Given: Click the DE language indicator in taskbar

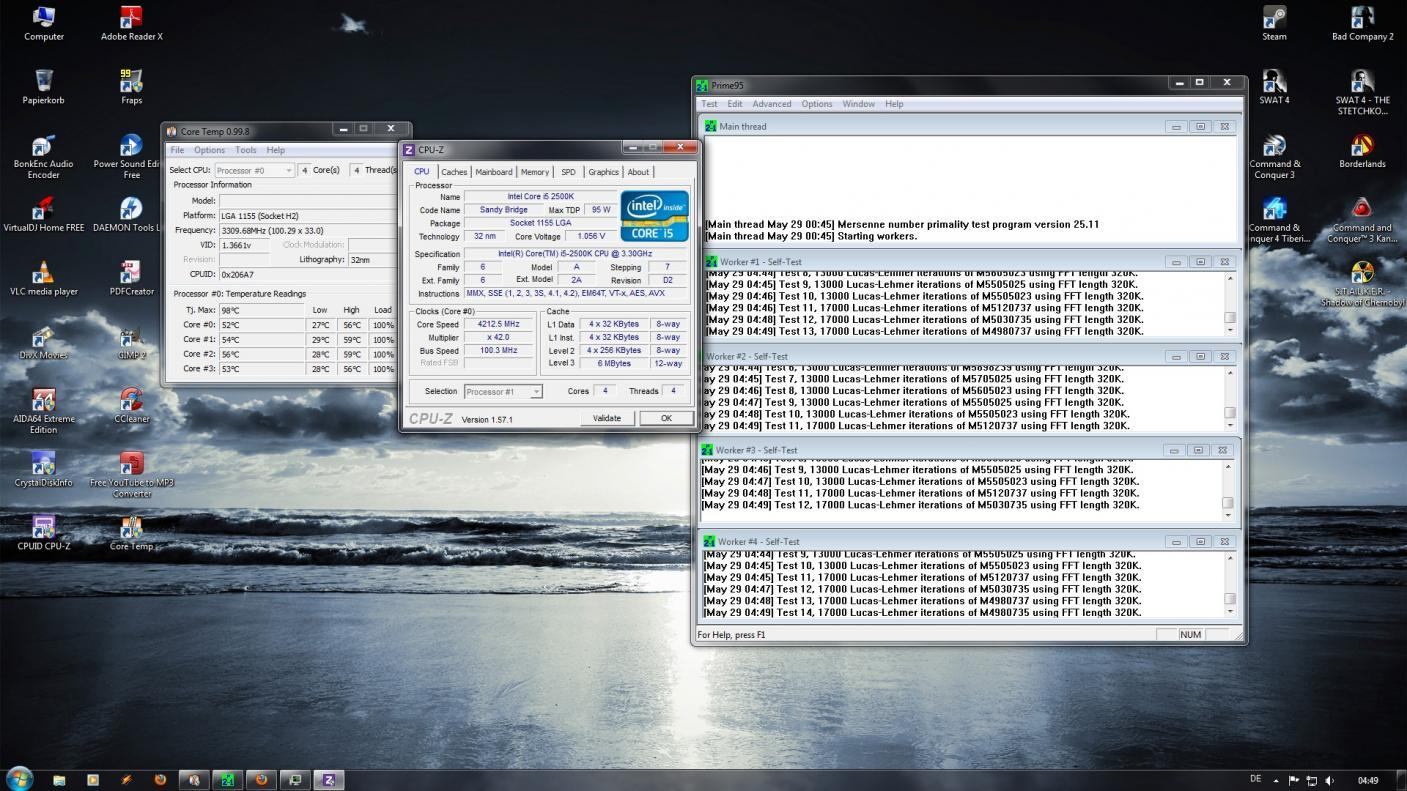Looking at the screenshot, I should tap(1256, 780).
